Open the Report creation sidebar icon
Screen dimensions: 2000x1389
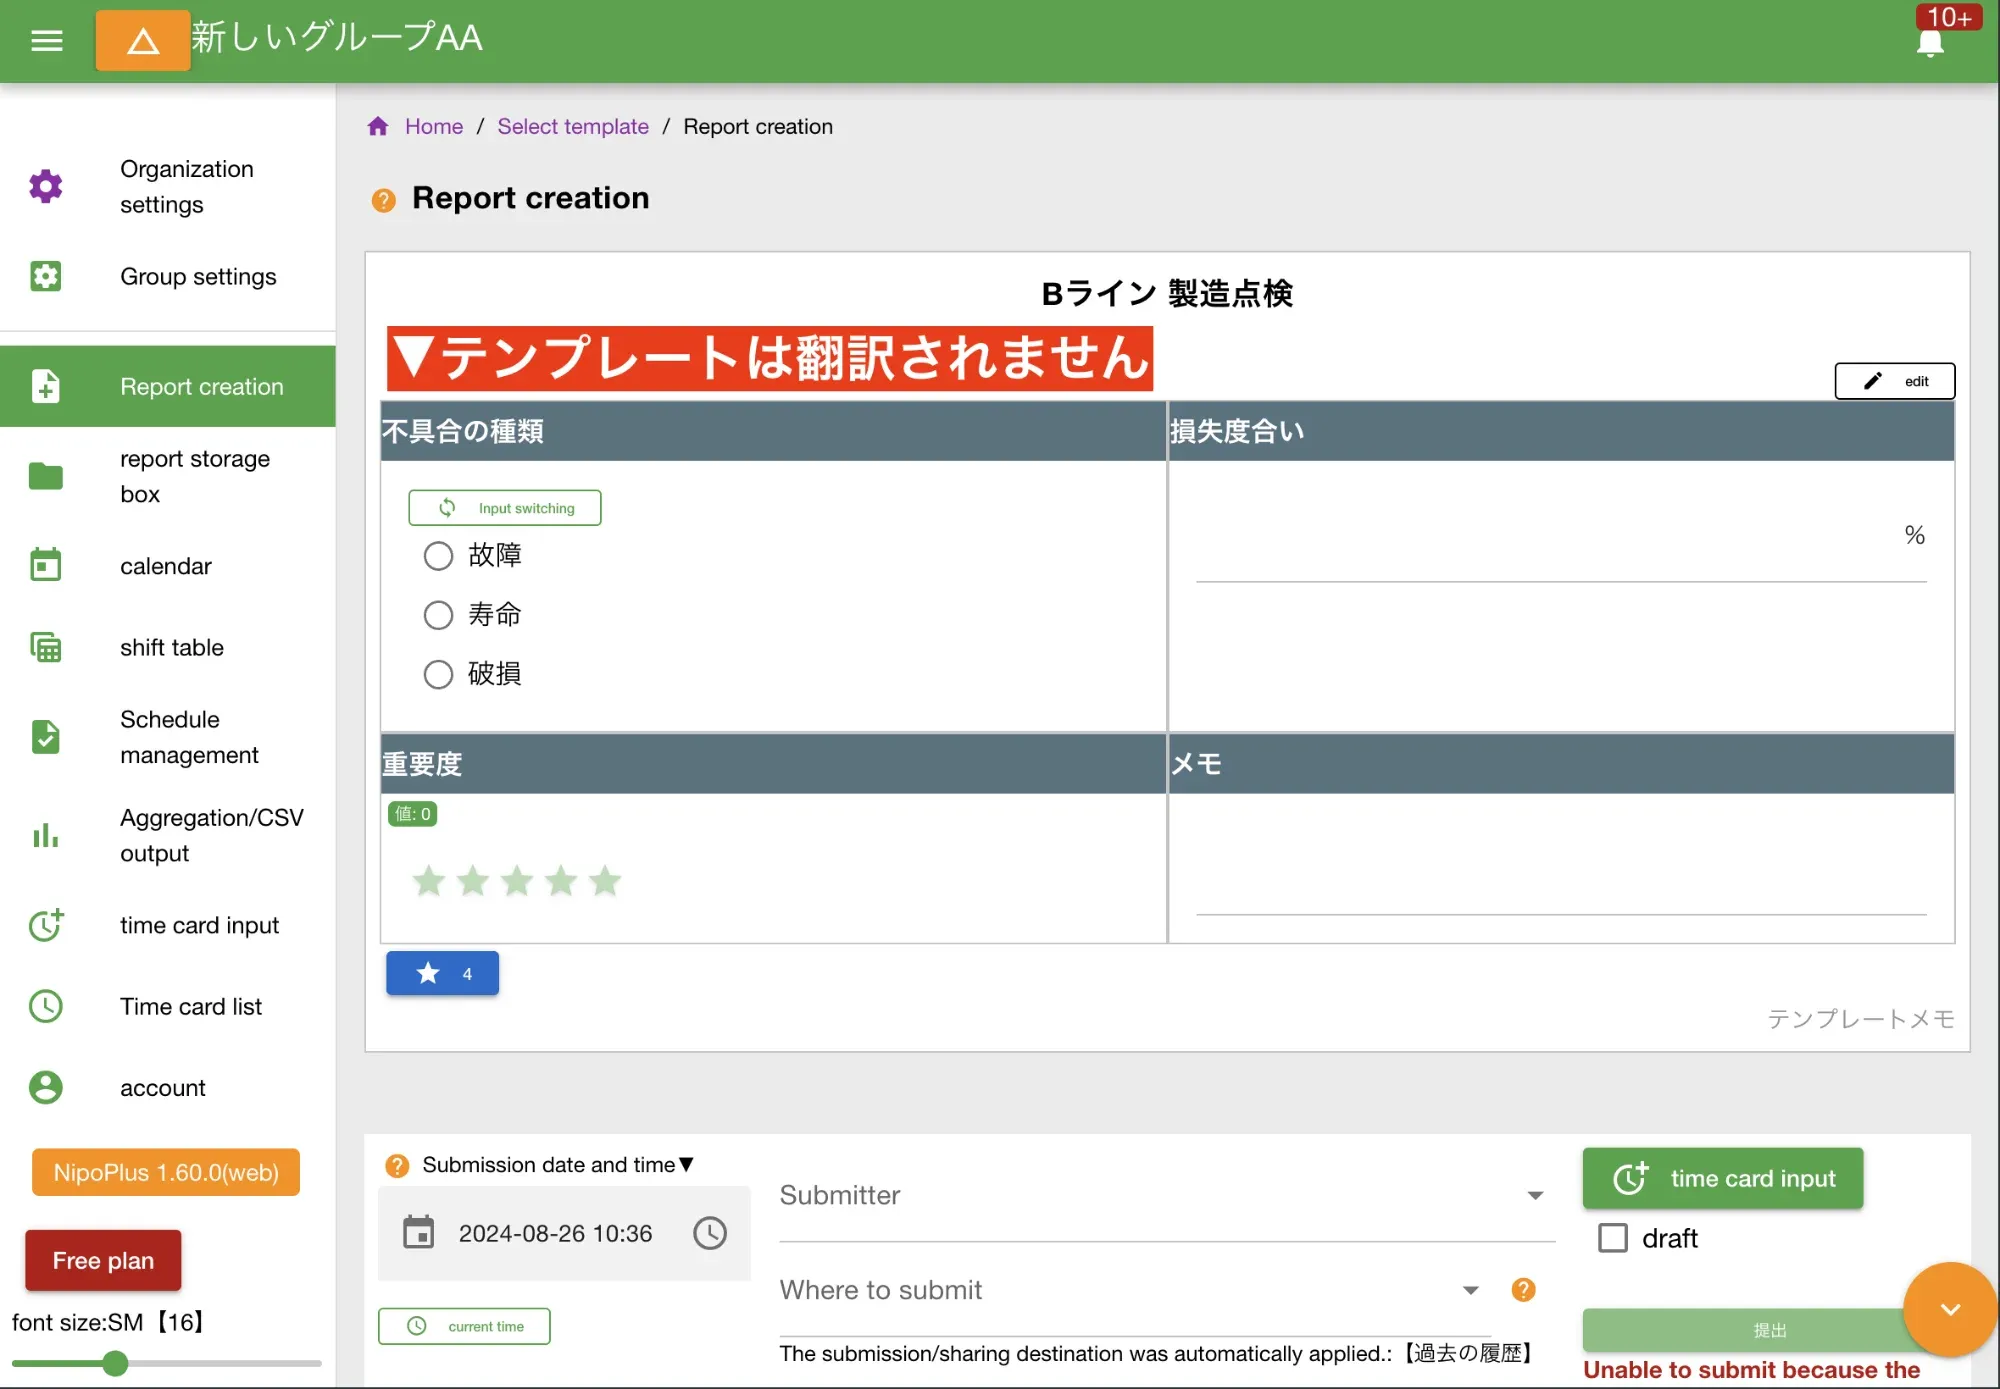coord(46,386)
